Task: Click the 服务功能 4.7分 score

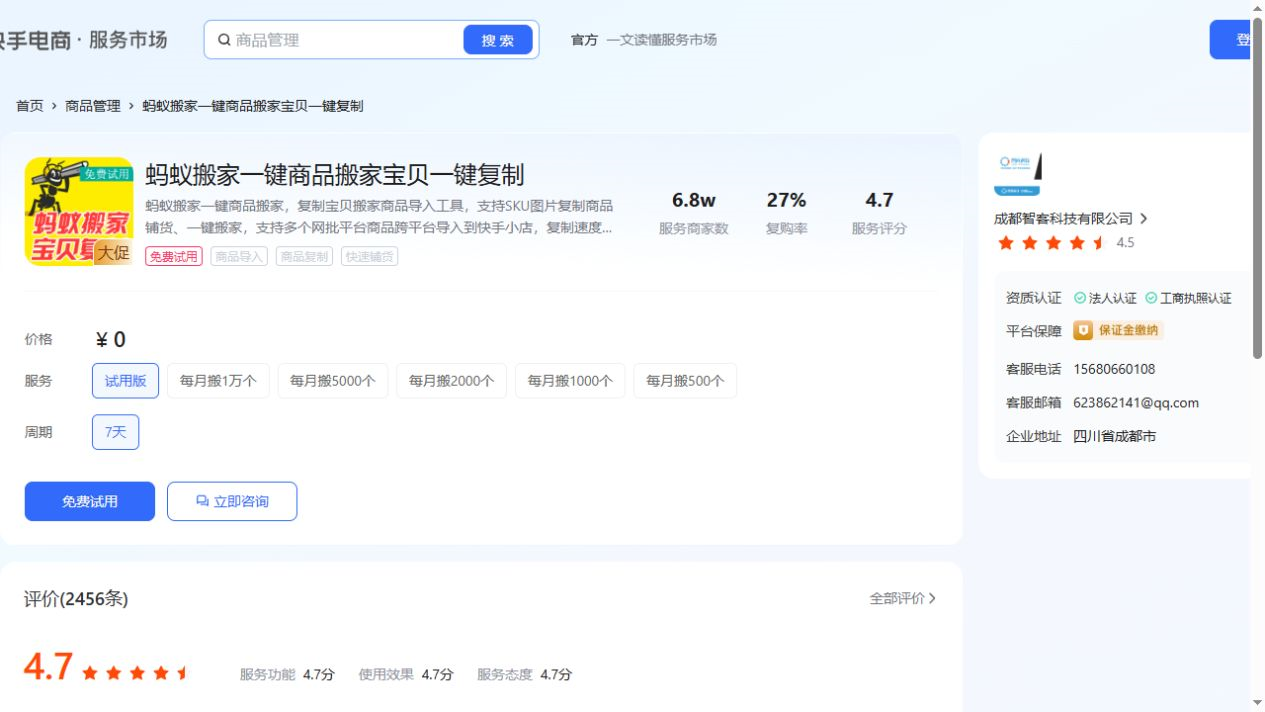Action: point(287,675)
